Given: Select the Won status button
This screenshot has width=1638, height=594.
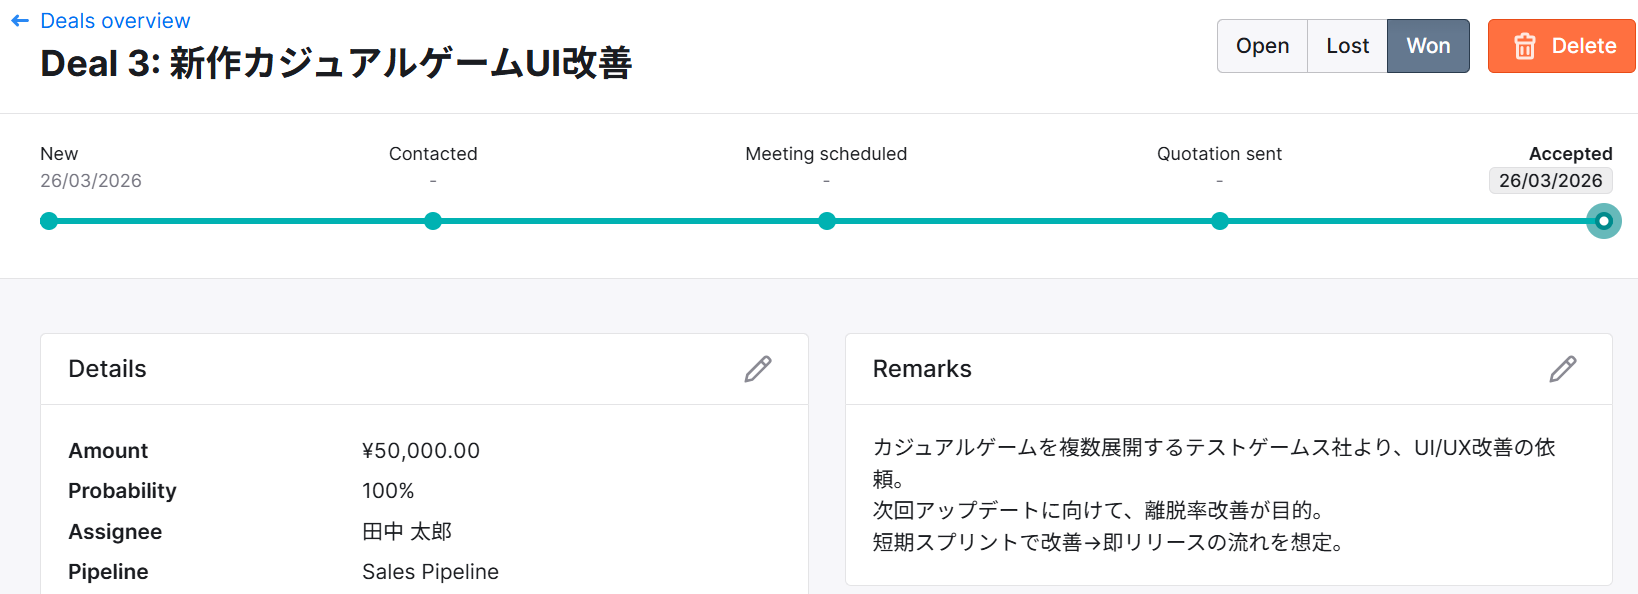Looking at the screenshot, I should point(1428,46).
